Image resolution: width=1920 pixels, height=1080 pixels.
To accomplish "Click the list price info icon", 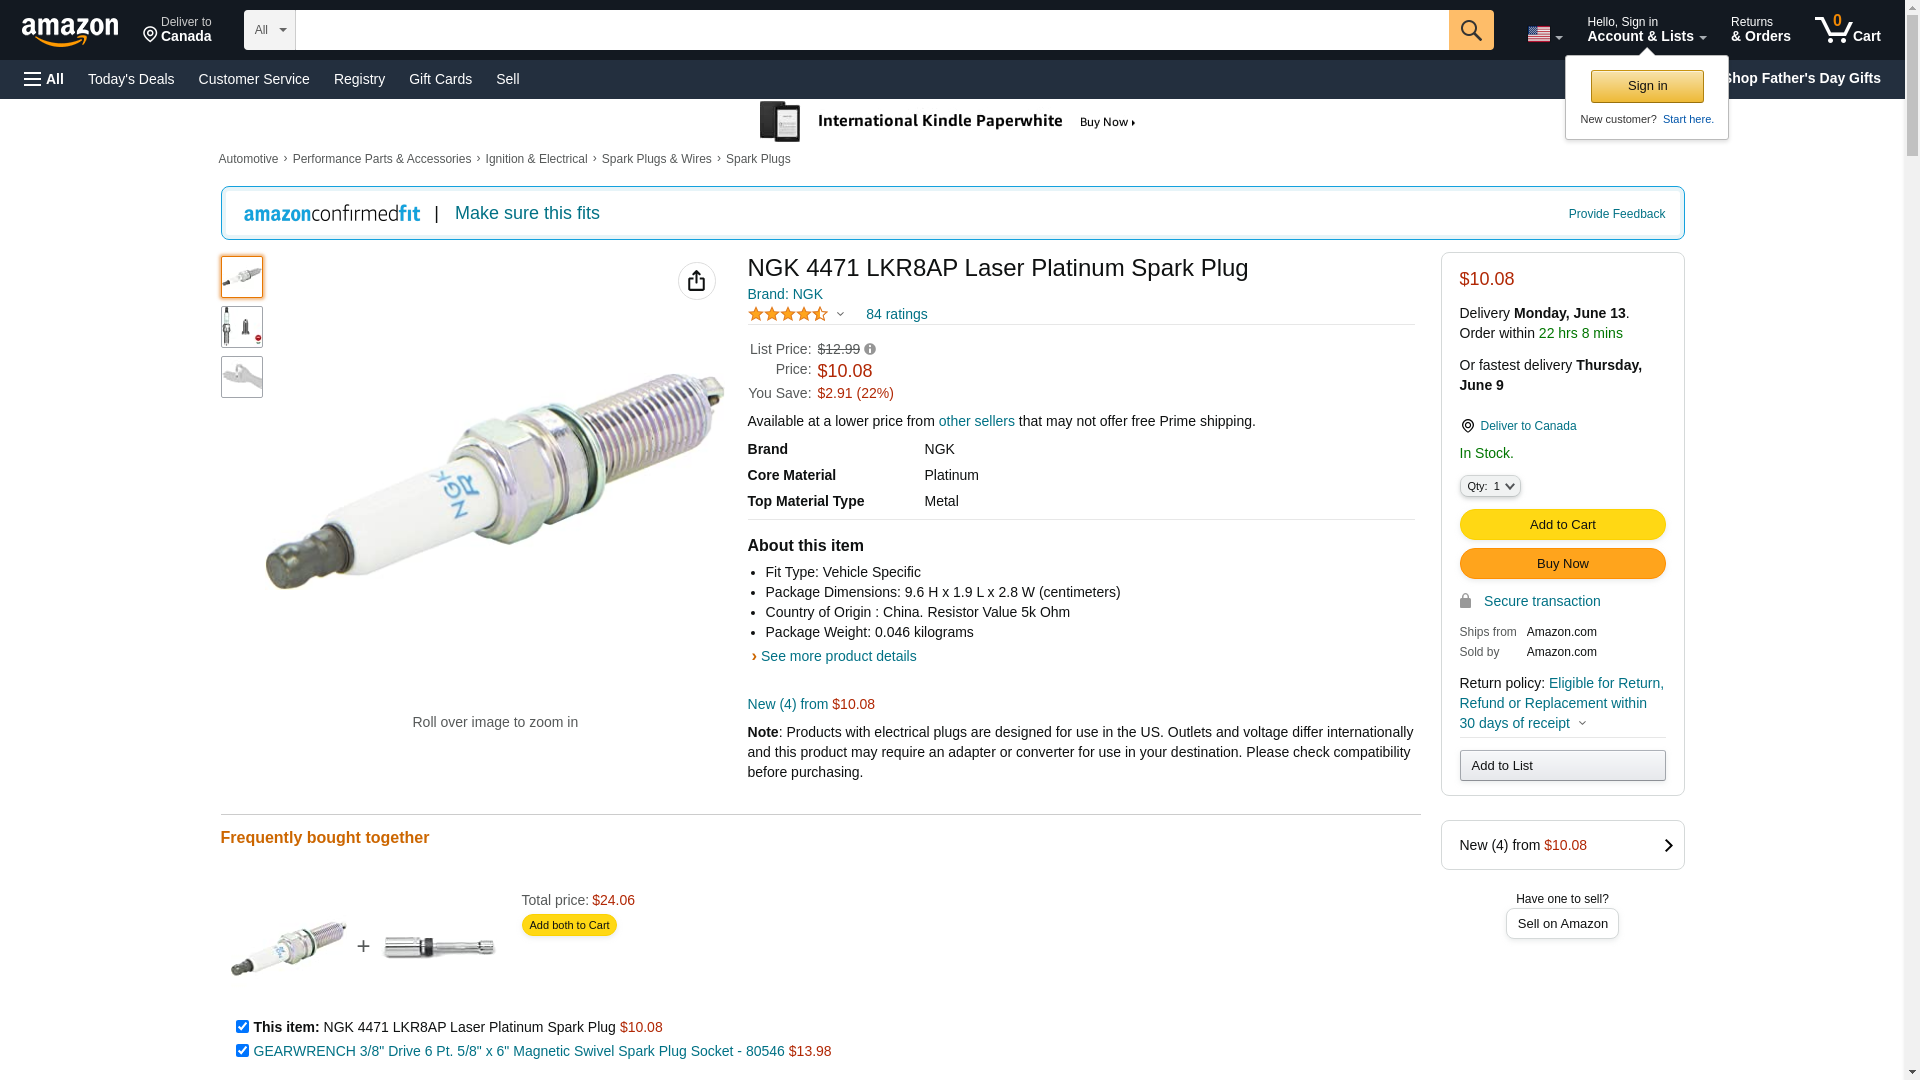I will tap(870, 349).
